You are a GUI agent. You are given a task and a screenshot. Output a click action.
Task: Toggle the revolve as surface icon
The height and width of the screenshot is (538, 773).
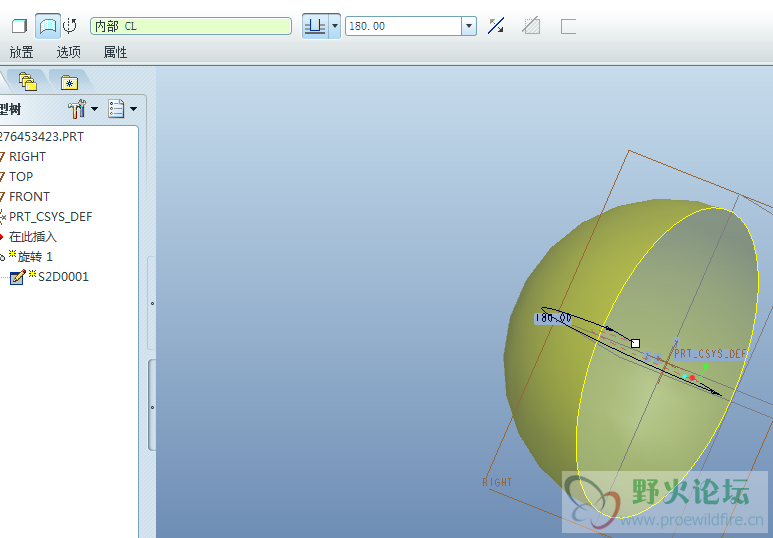pyautogui.click(x=48, y=26)
